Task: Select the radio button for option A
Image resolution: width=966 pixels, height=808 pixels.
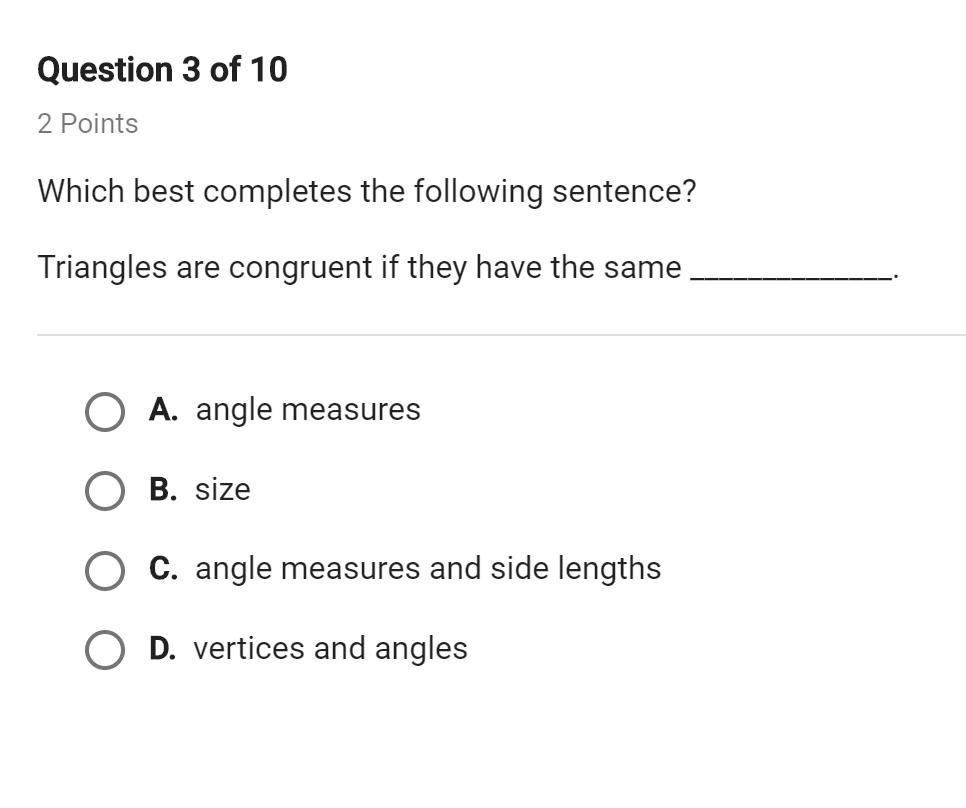Action: [105, 411]
